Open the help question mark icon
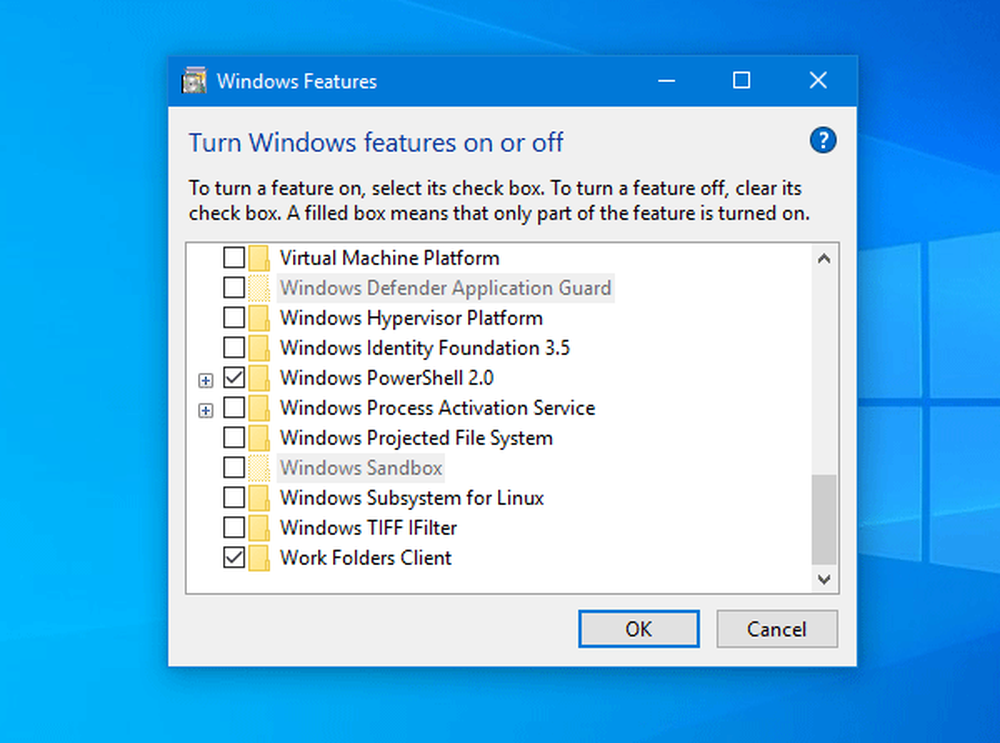 (823, 140)
